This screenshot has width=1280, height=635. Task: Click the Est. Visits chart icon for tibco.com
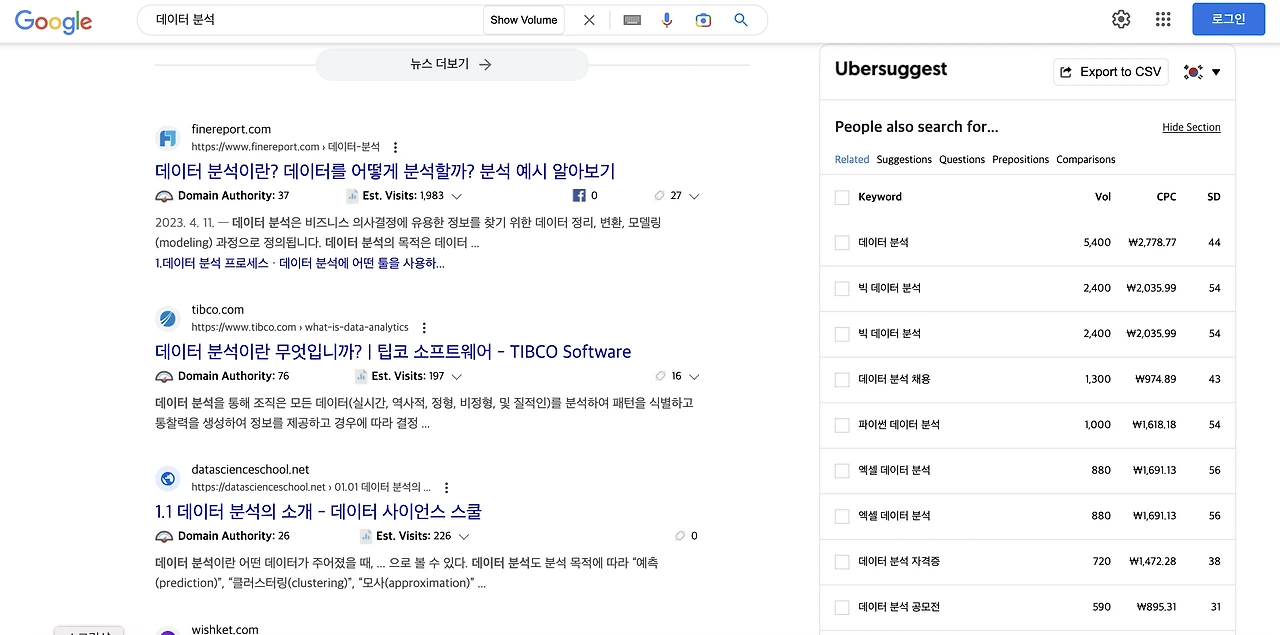[359, 375]
